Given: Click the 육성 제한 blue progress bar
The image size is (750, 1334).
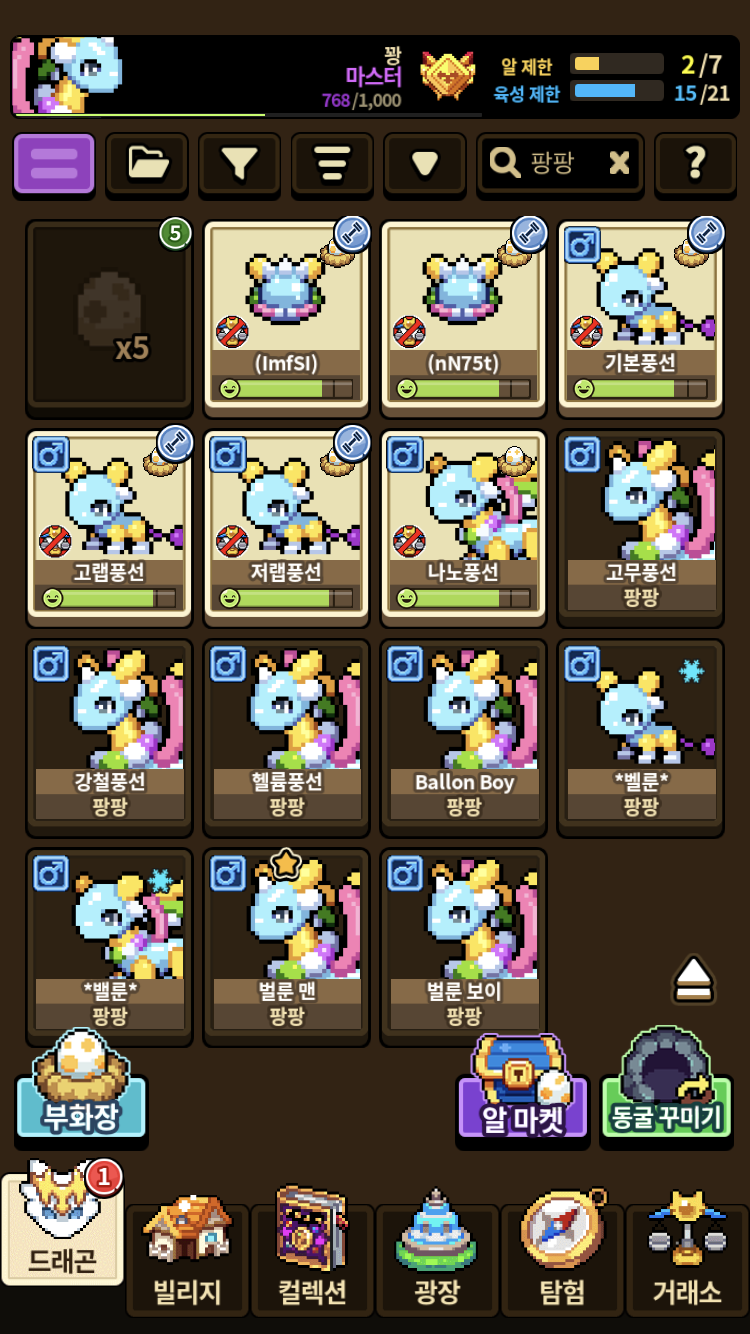Looking at the screenshot, I should [x=617, y=91].
